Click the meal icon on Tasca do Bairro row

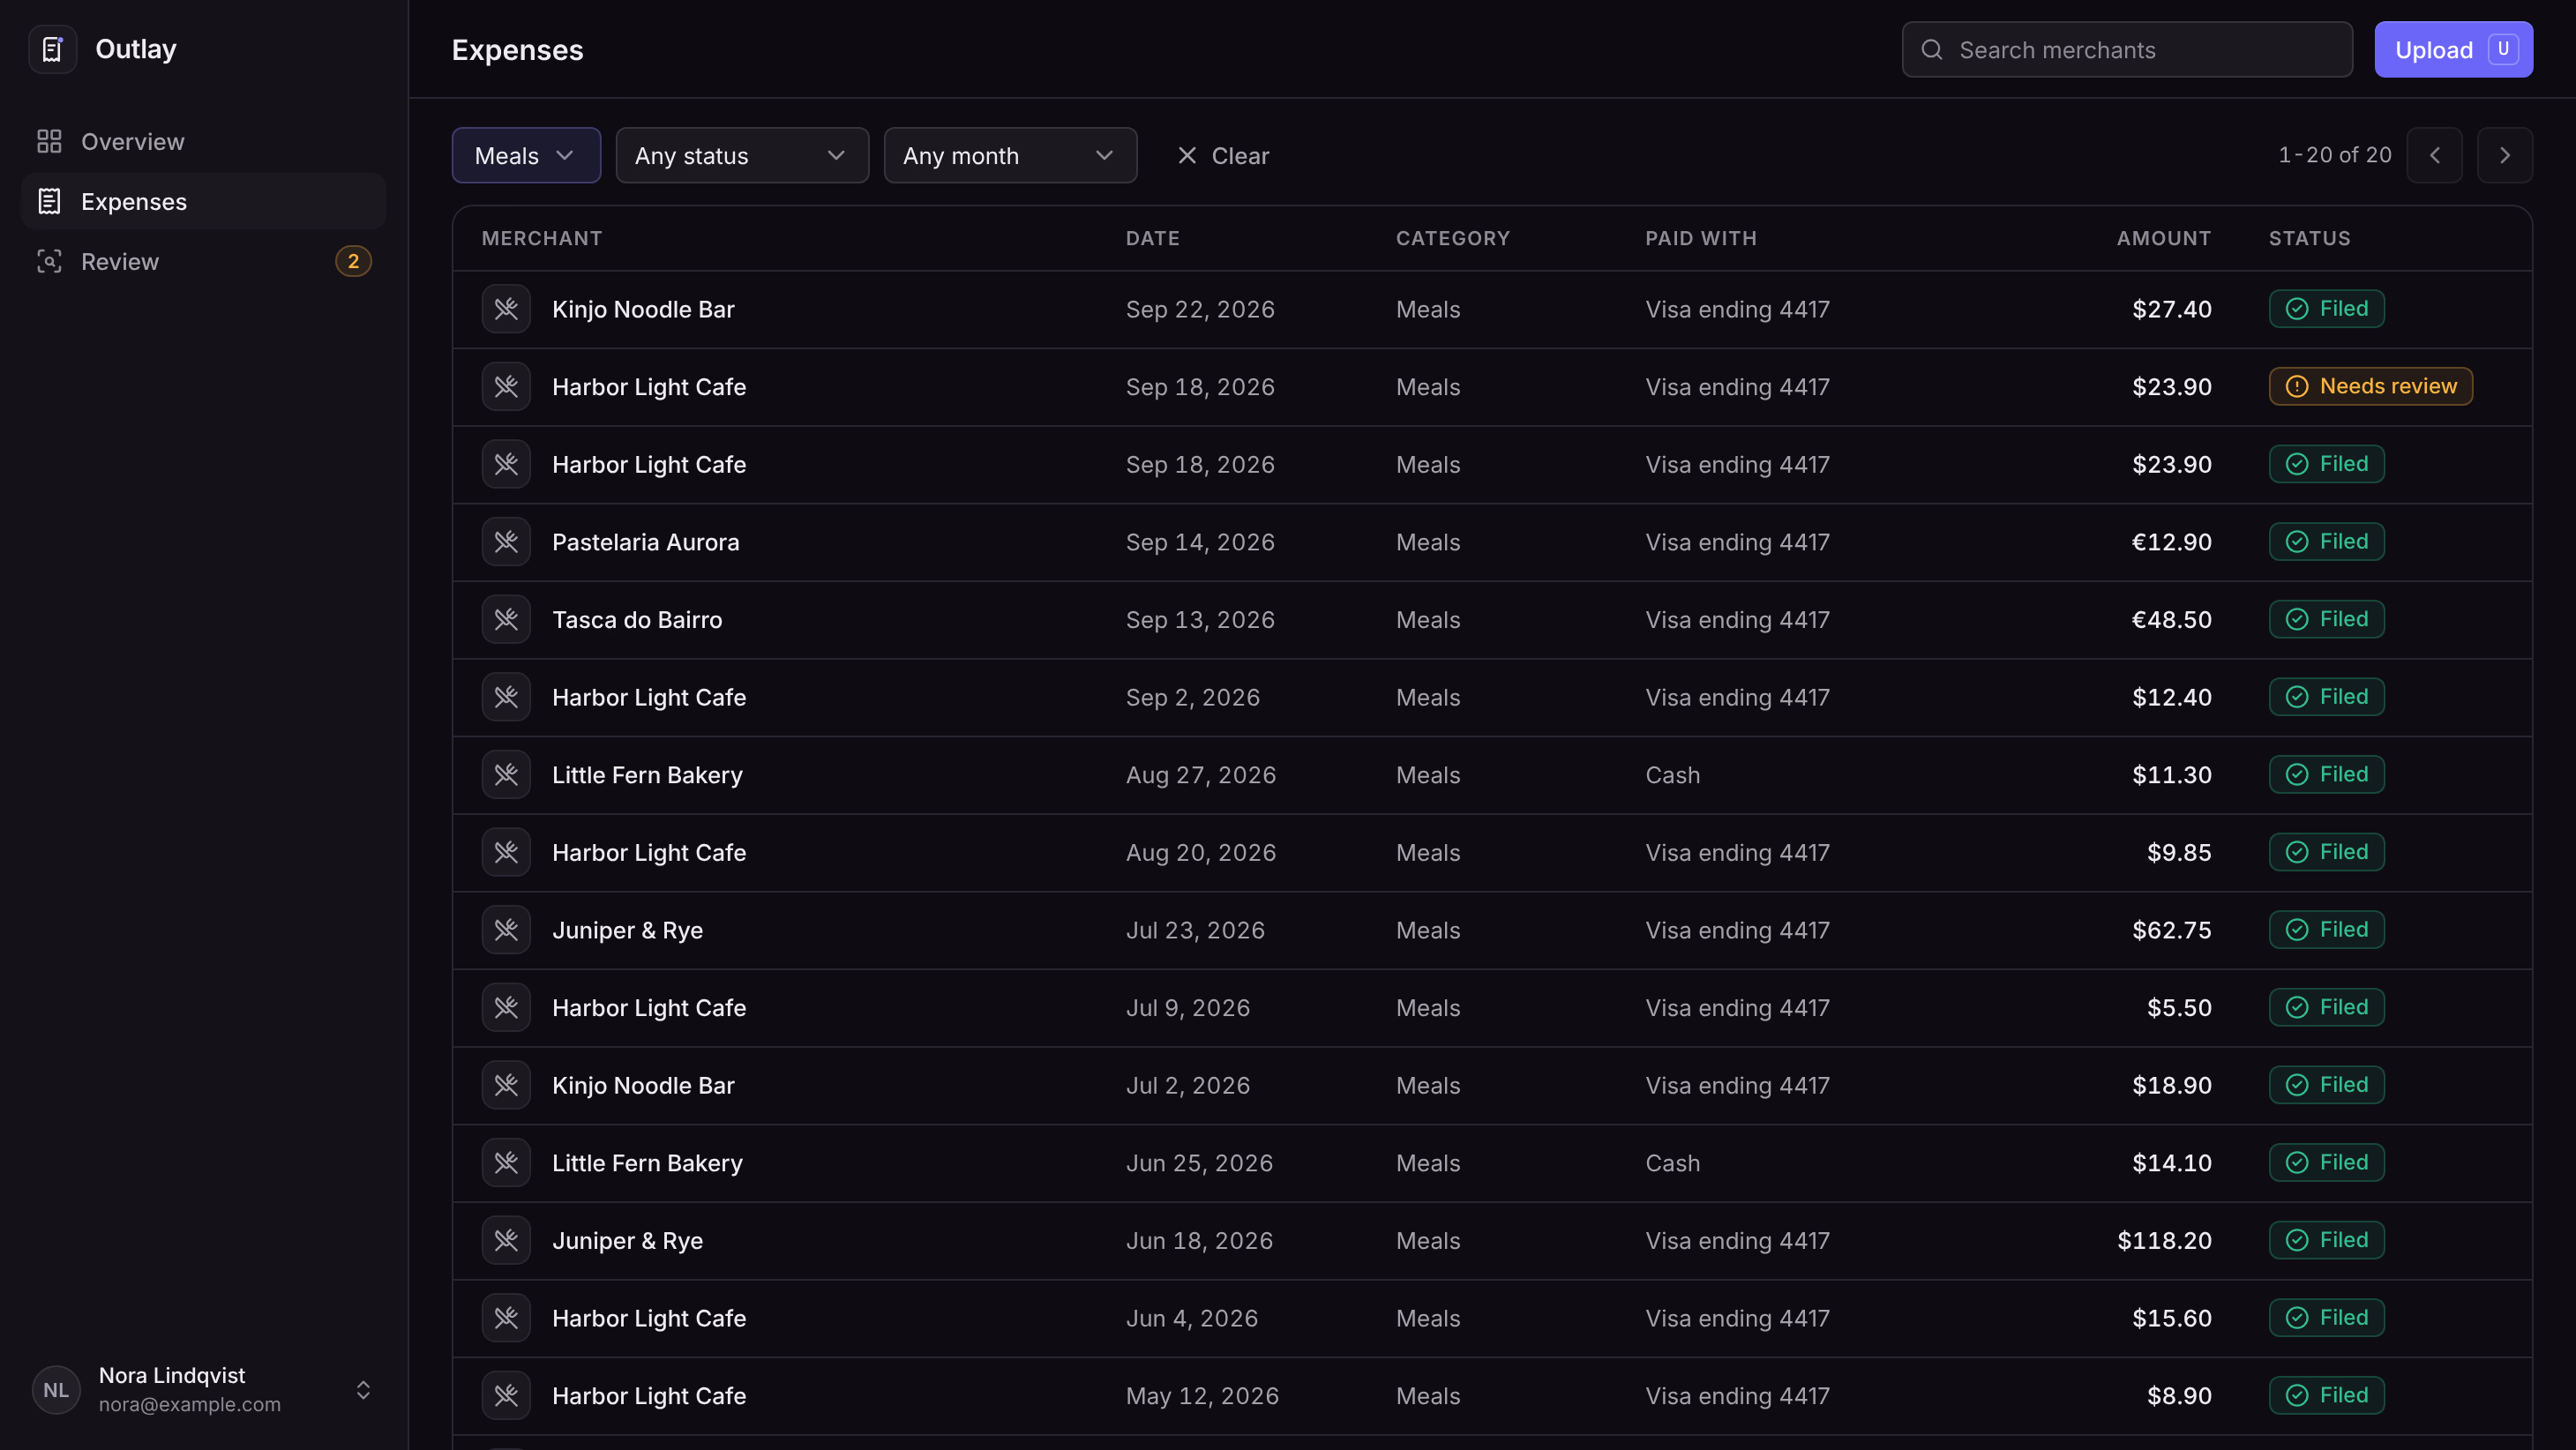pos(506,619)
